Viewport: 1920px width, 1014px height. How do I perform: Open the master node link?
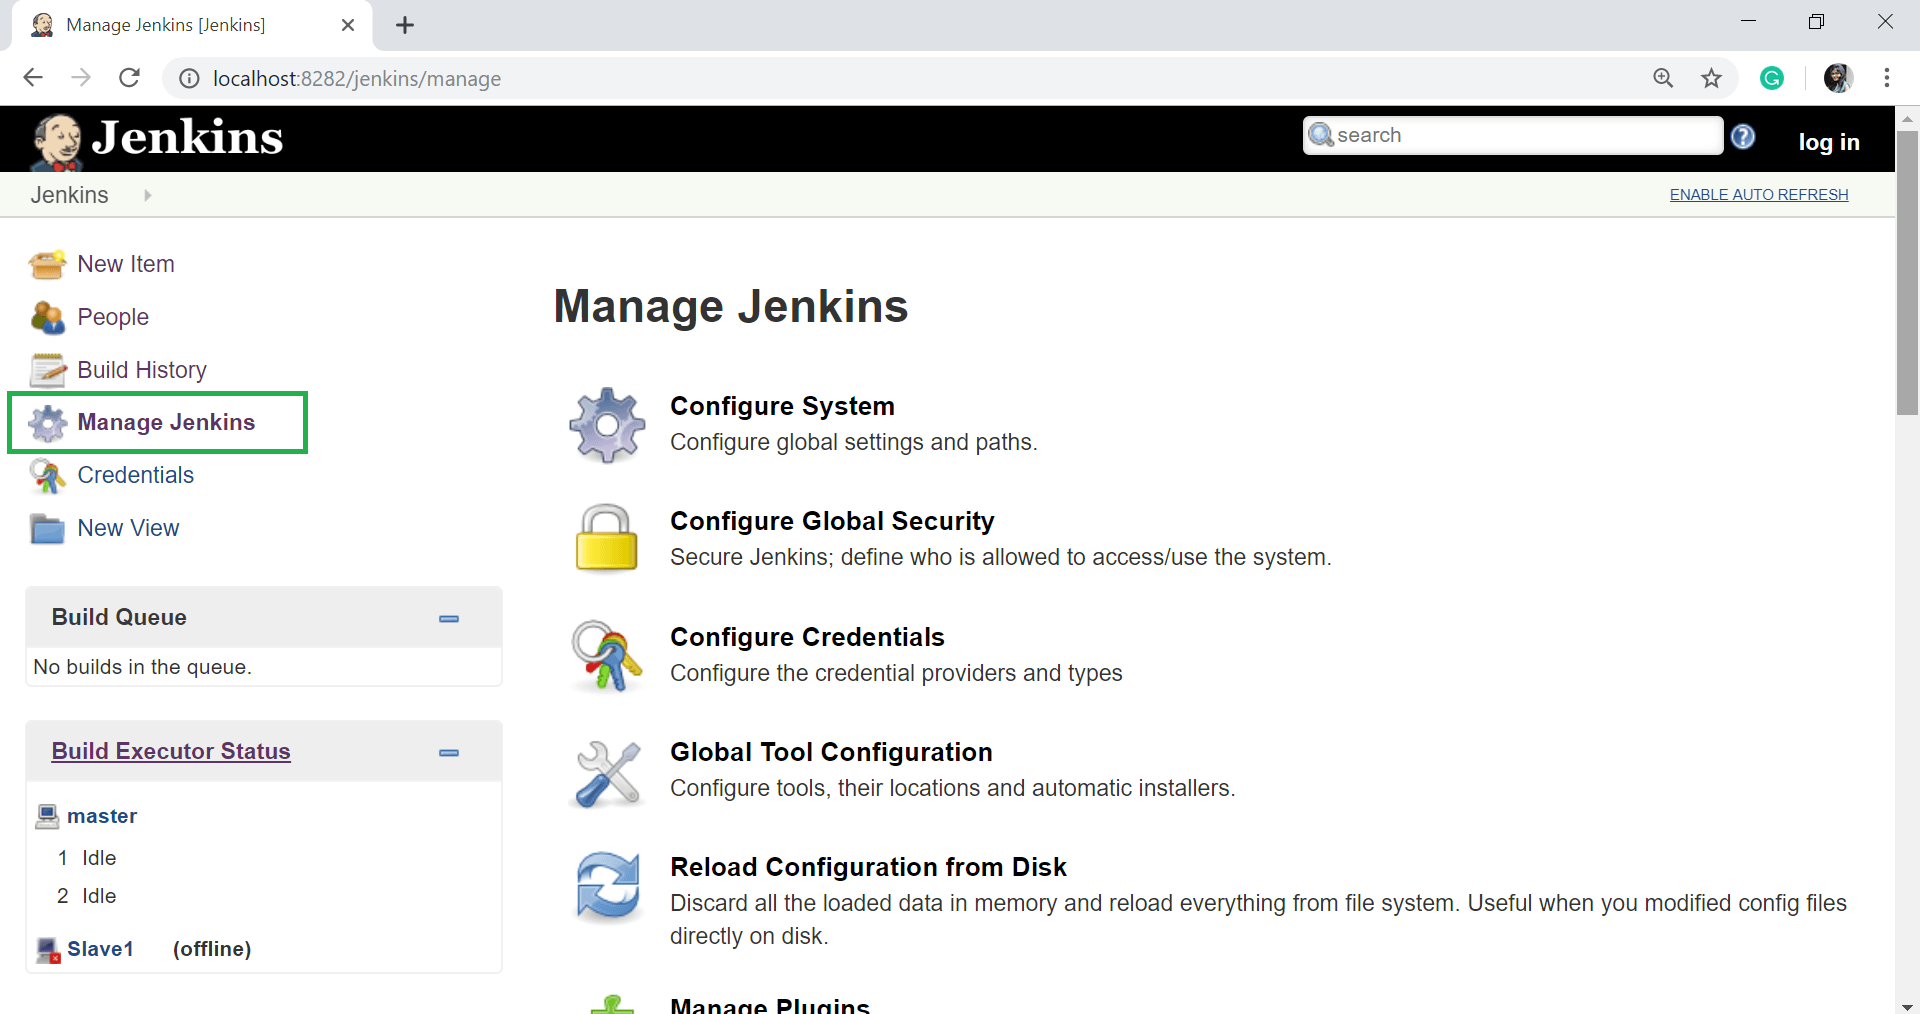(x=102, y=816)
